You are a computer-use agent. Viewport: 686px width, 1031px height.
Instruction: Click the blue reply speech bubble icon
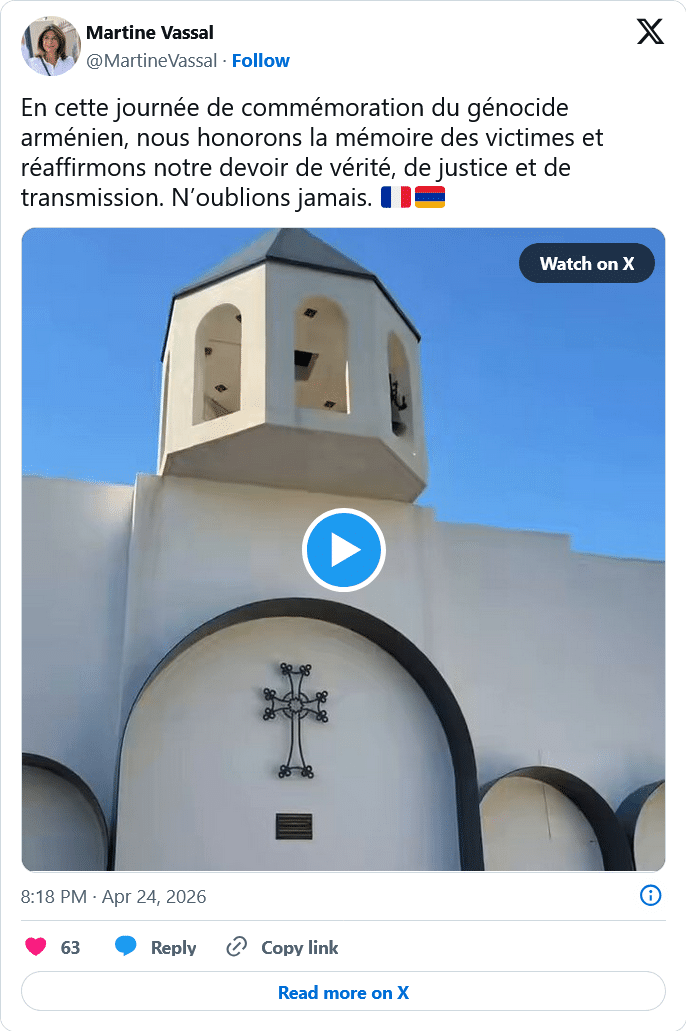click(x=126, y=946)
